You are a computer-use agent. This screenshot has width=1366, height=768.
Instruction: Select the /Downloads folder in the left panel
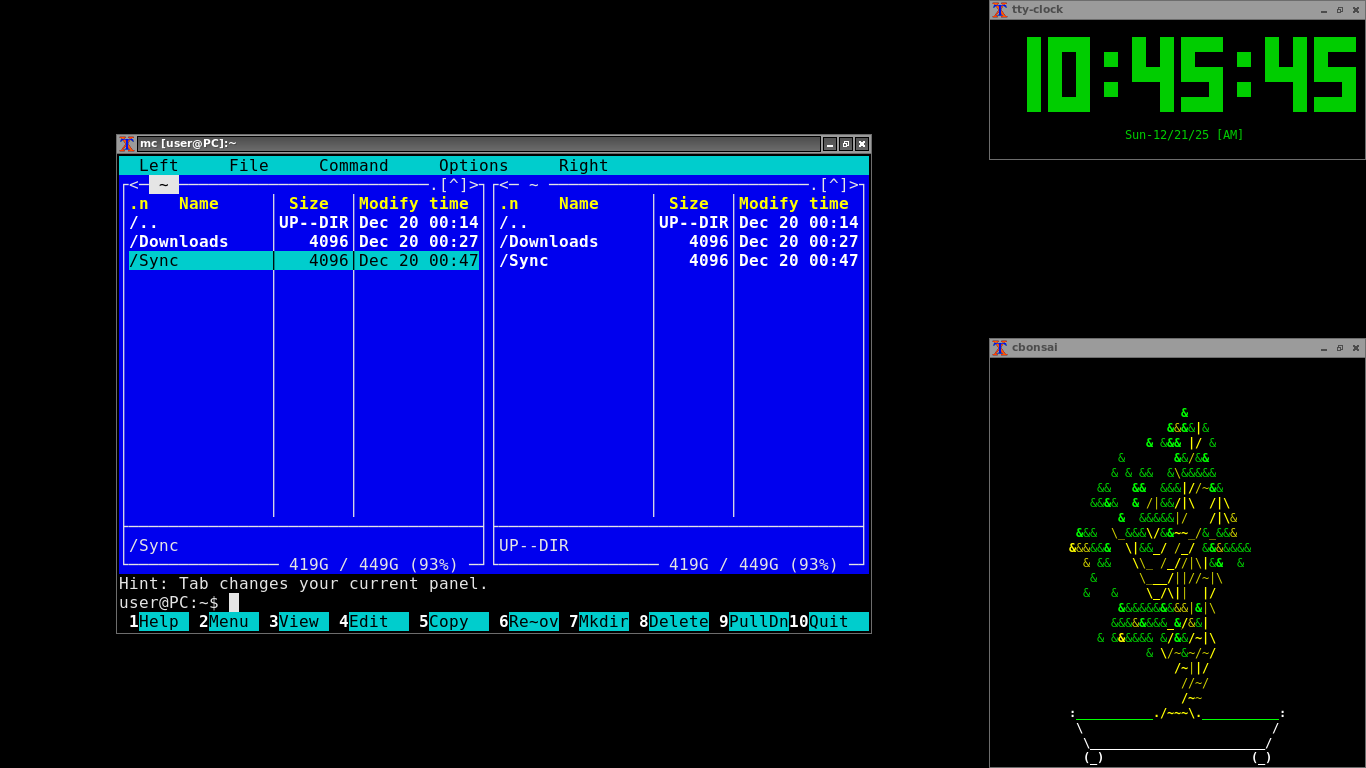304,241
